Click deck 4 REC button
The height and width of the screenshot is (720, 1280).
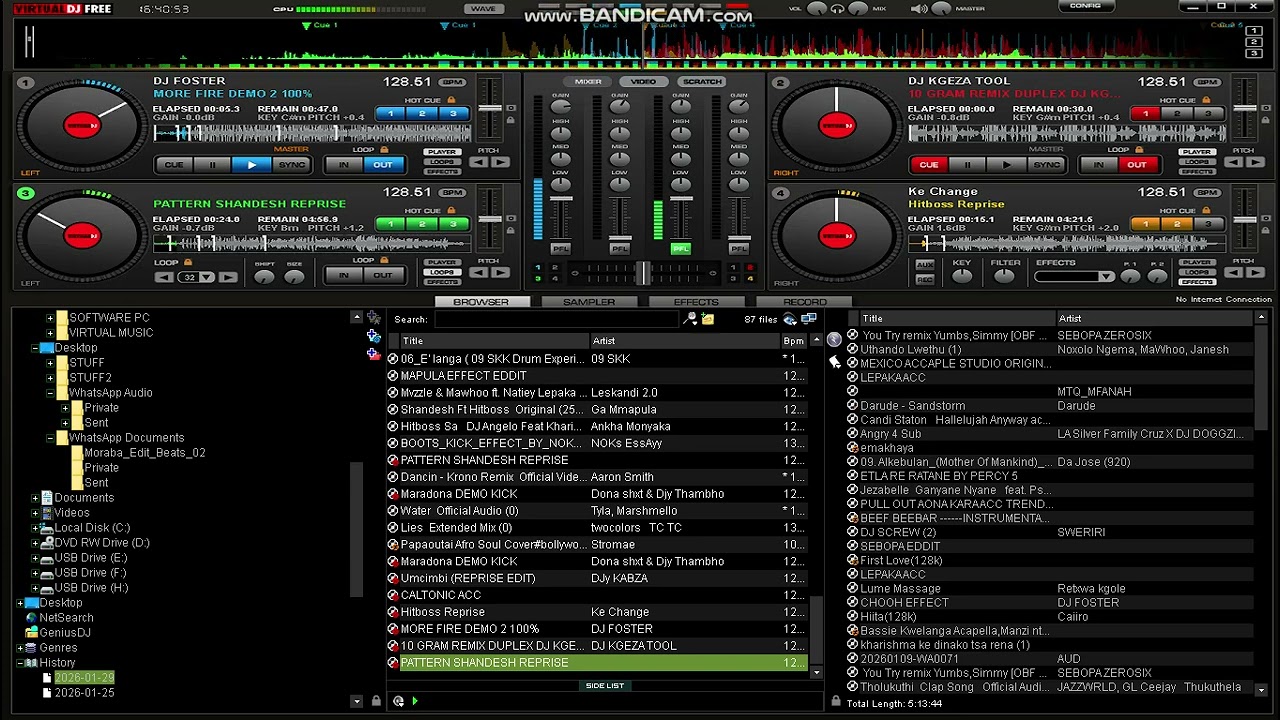(x=925, y=278)
